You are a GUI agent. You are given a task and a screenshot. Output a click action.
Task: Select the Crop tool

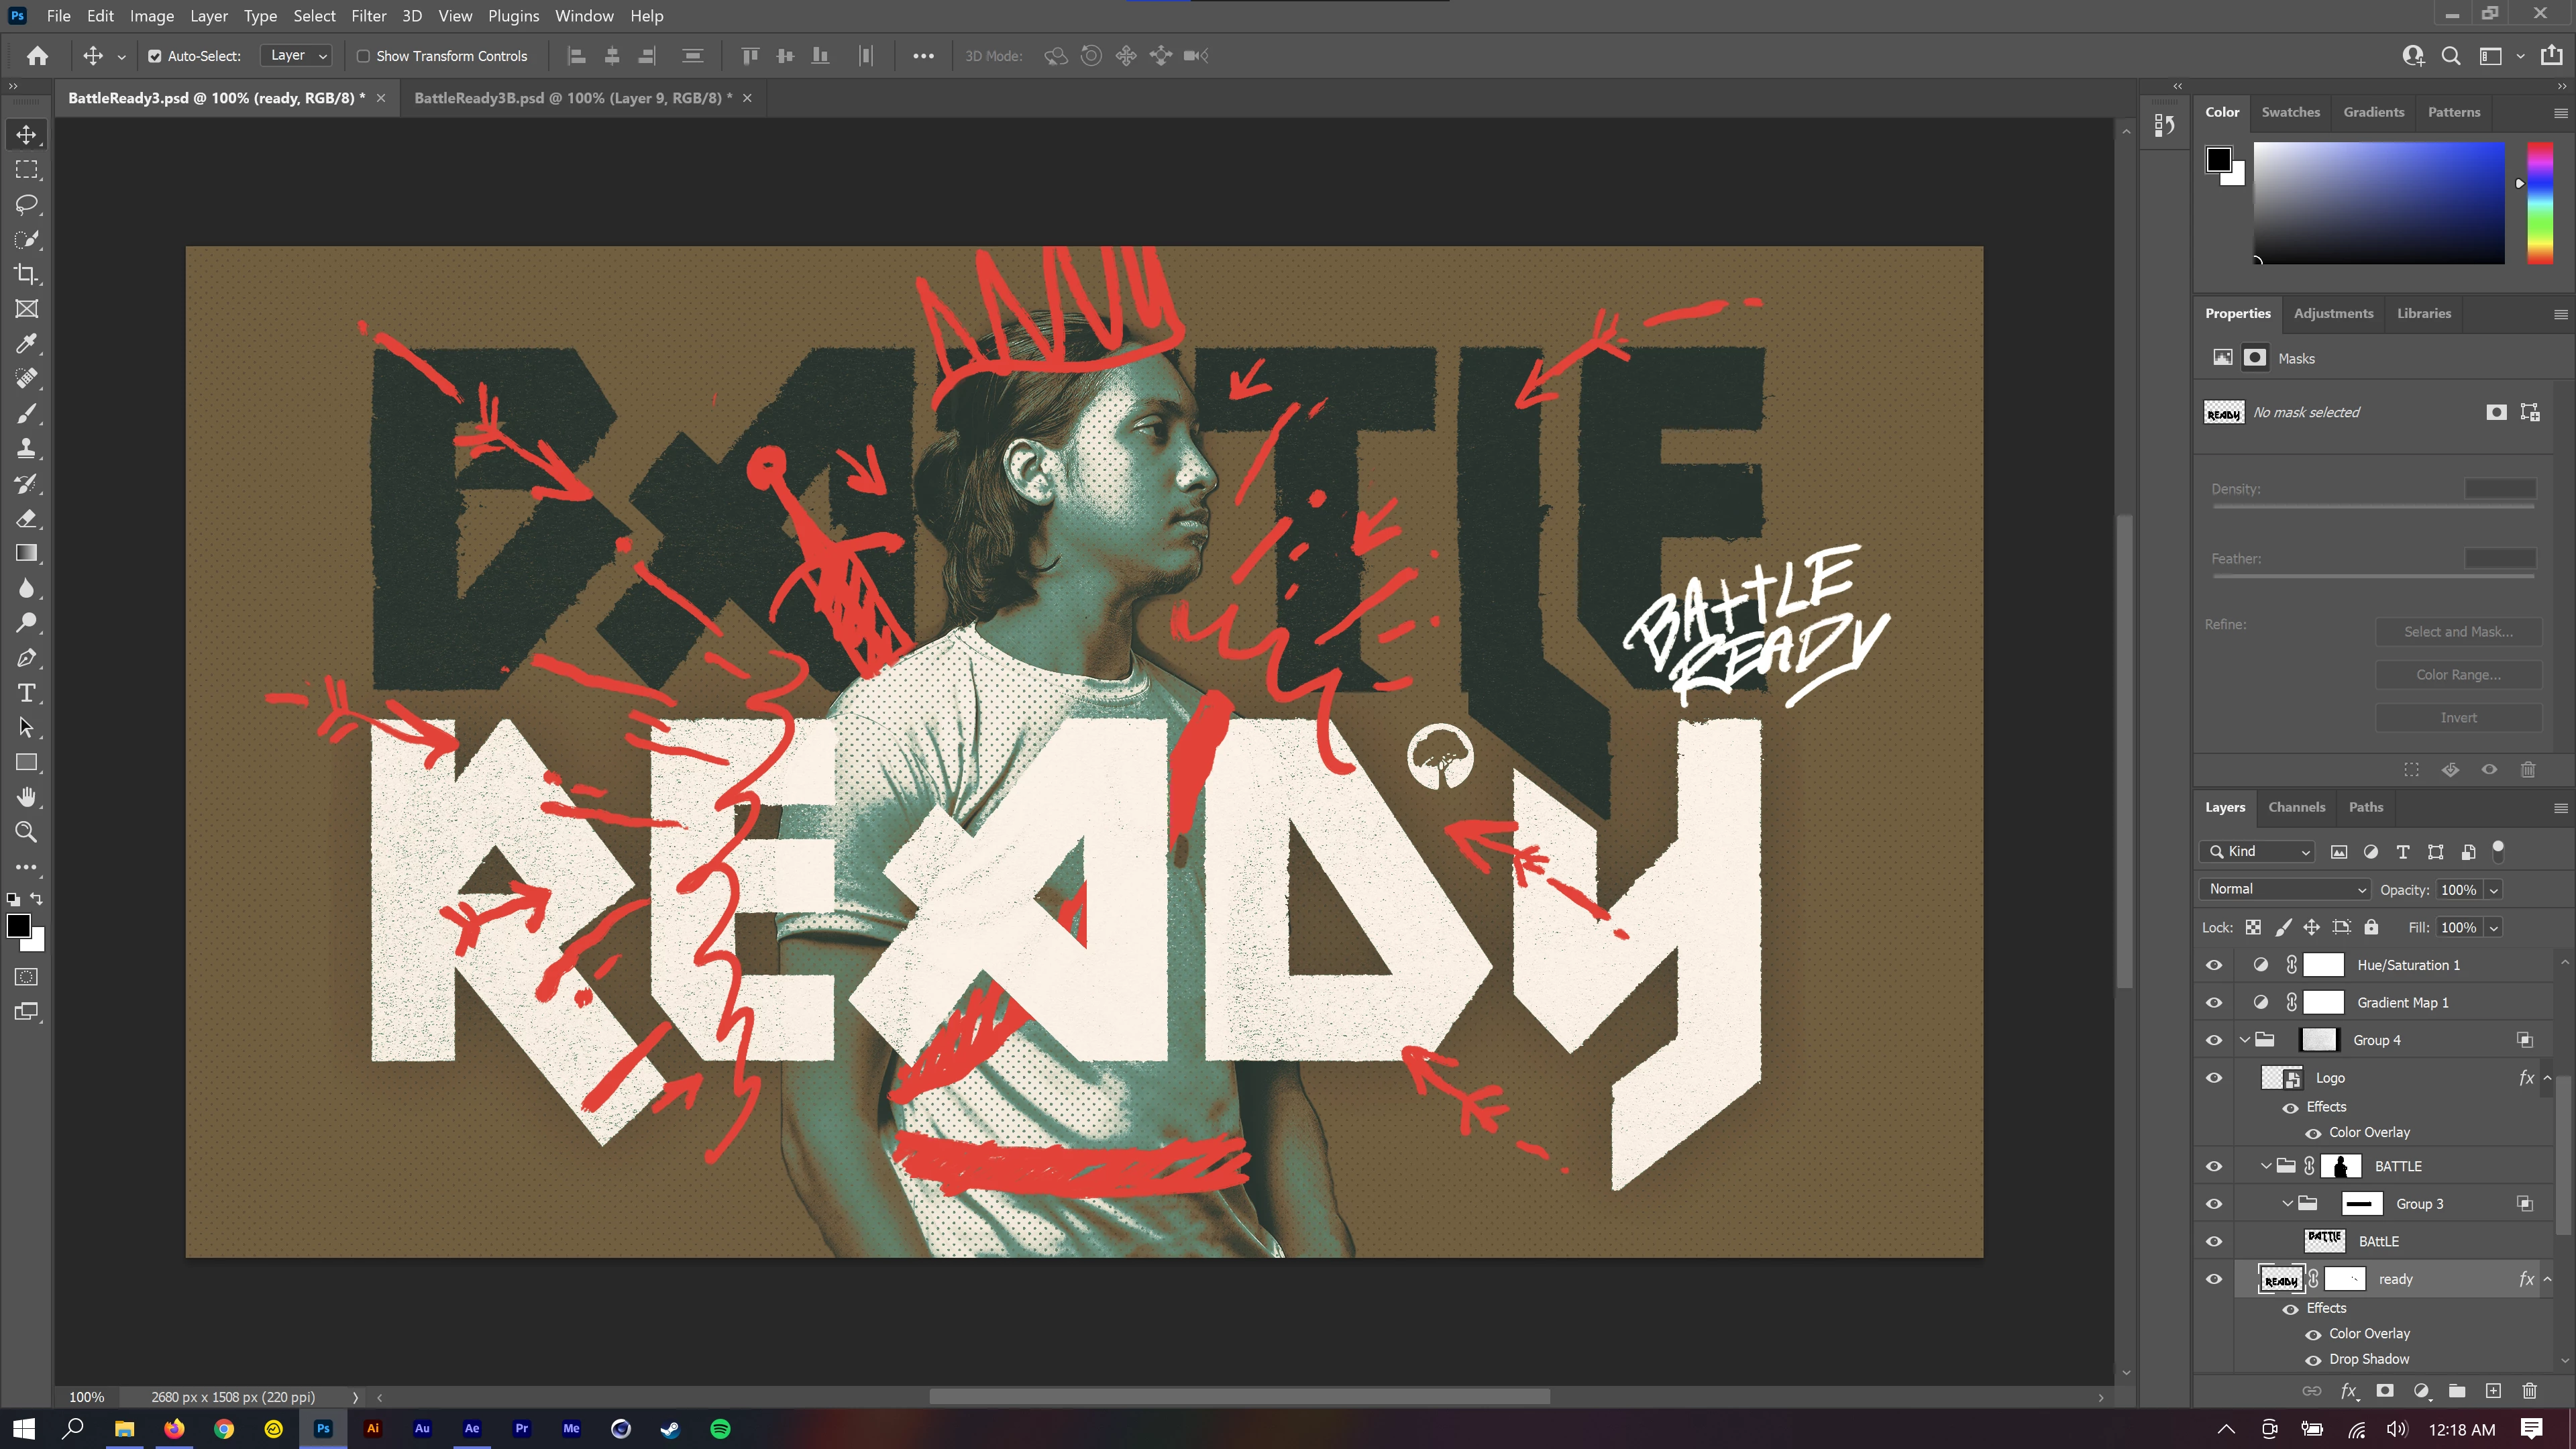click(26, 274)
